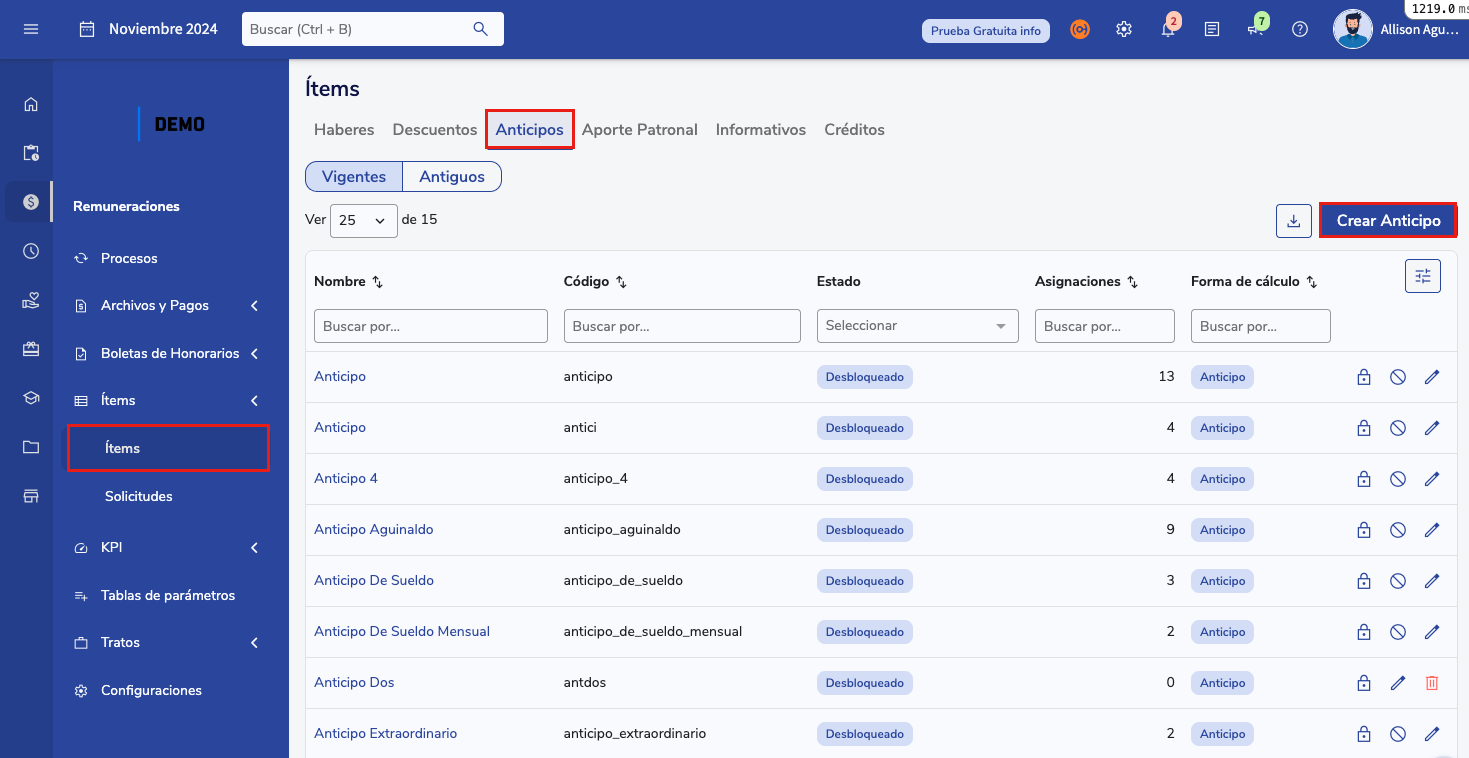Open the column settings filter icon
Screen dimensions: 1469x758
coord(1422,276)
